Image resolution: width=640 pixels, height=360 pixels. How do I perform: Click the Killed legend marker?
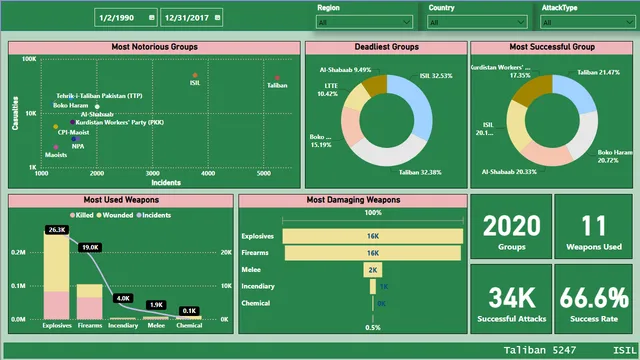pyautogui.click(x=72, y=215)
